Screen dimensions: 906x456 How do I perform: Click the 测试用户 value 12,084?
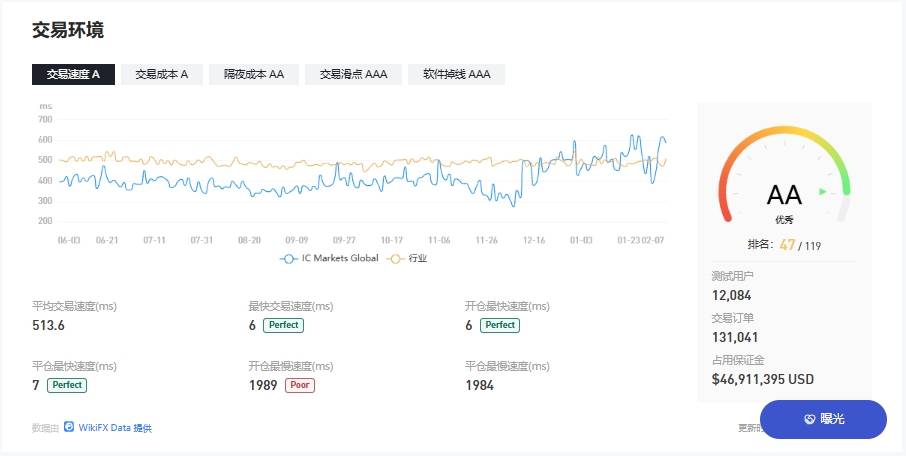pyautogui.click(x=732, y=295)
